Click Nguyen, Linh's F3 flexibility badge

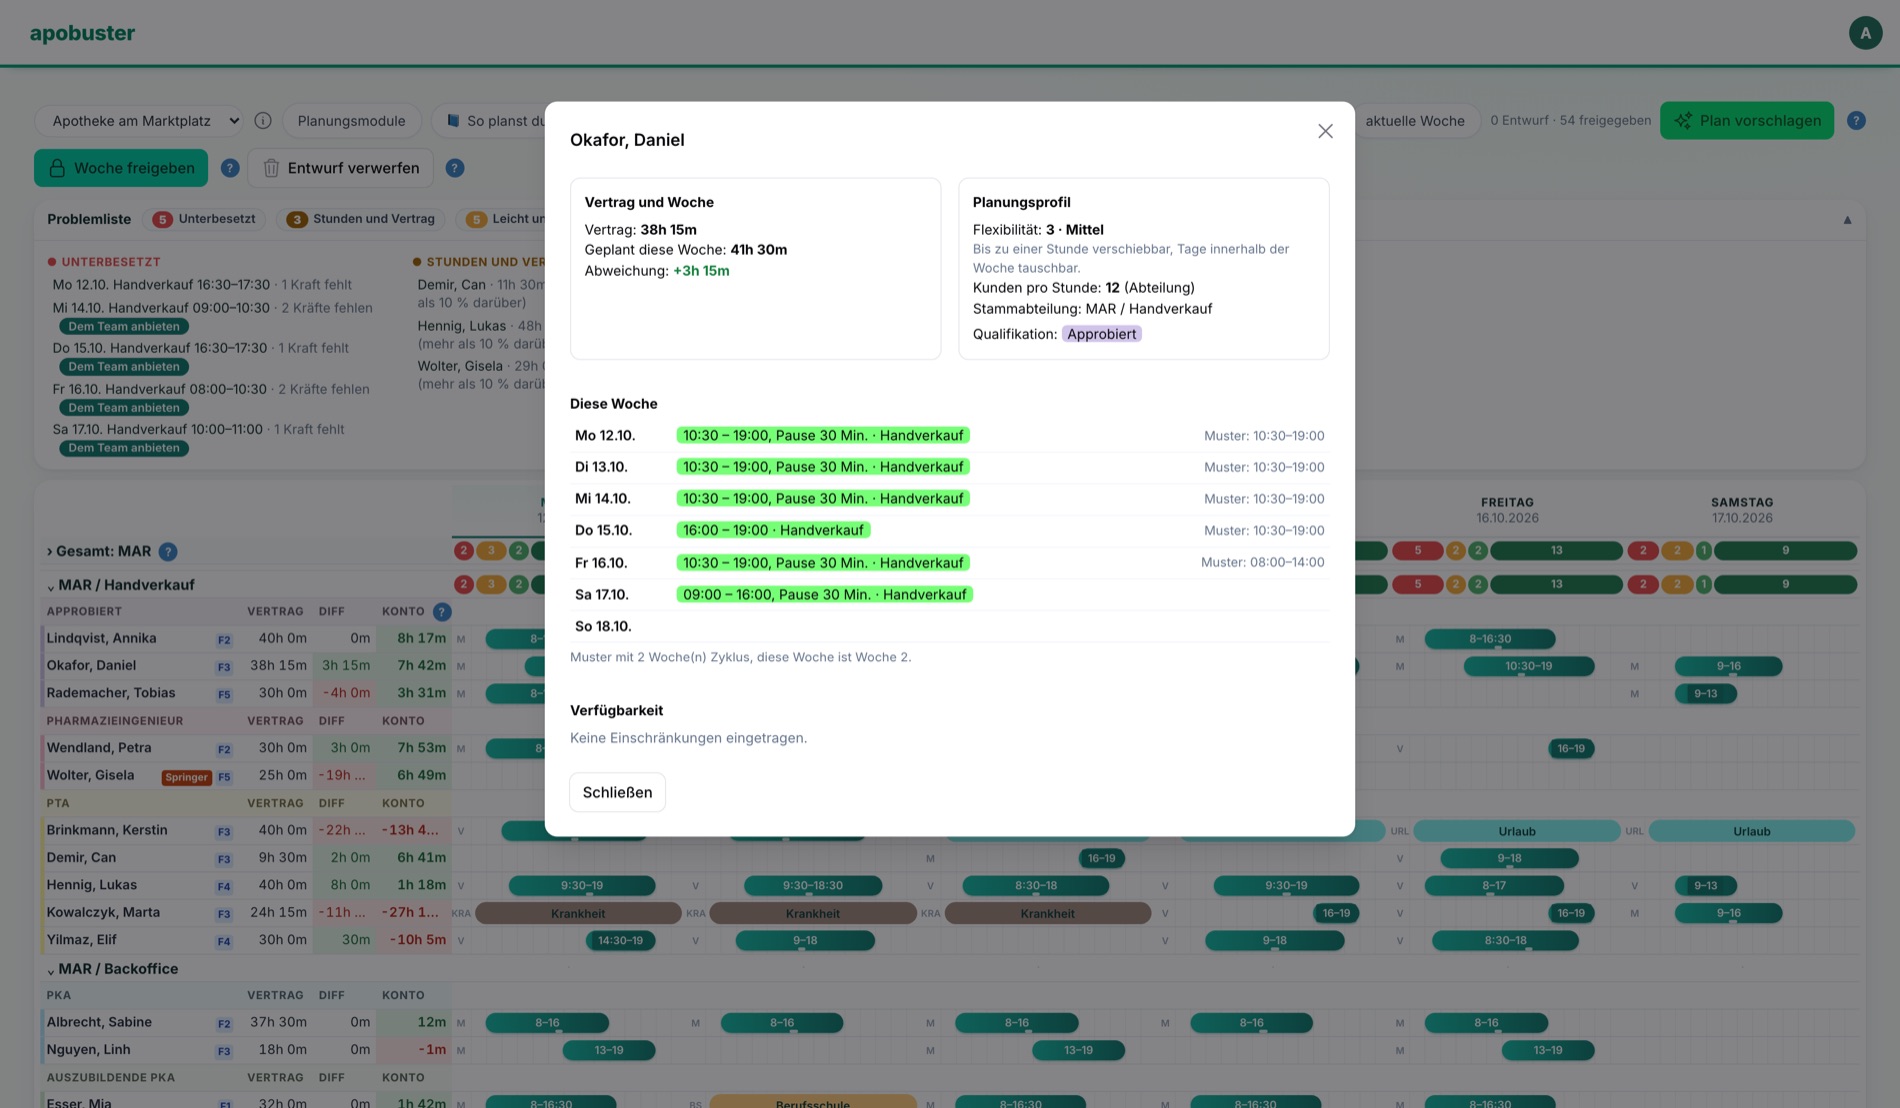click(224, 1051)
